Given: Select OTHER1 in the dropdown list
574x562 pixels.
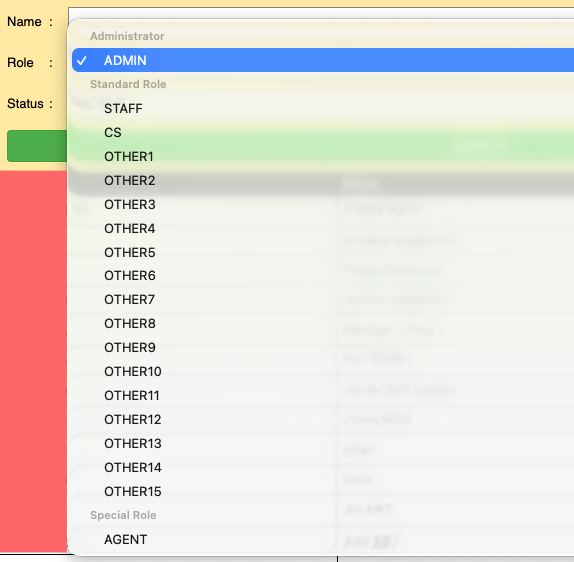Looking at the screenshot, I should tap(323, 156).
